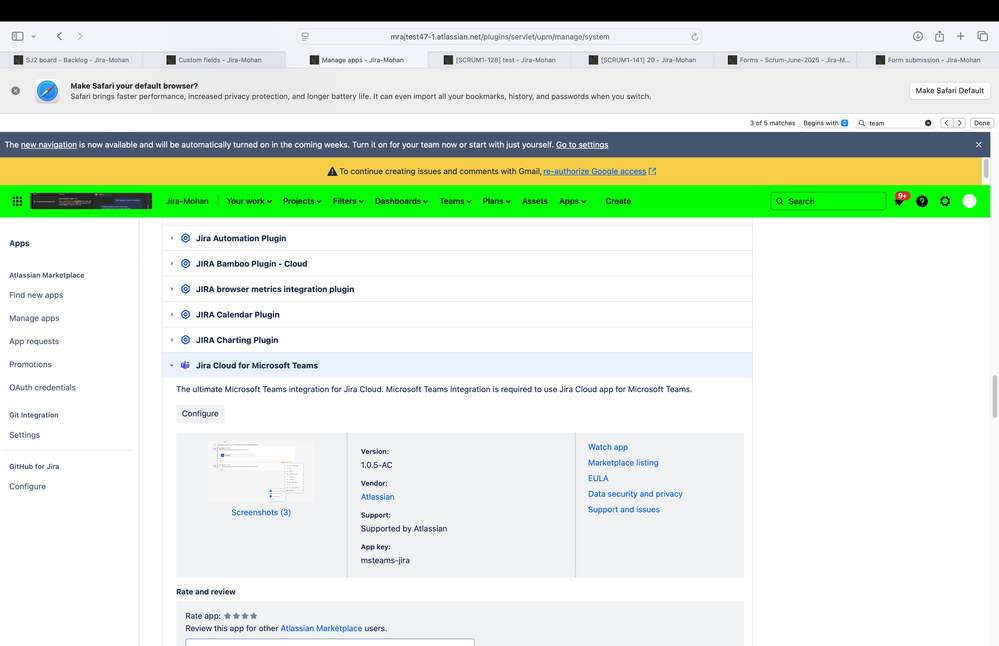Open the Dashboards menu in the navbar
999x646 pixels.
(401, 201)
